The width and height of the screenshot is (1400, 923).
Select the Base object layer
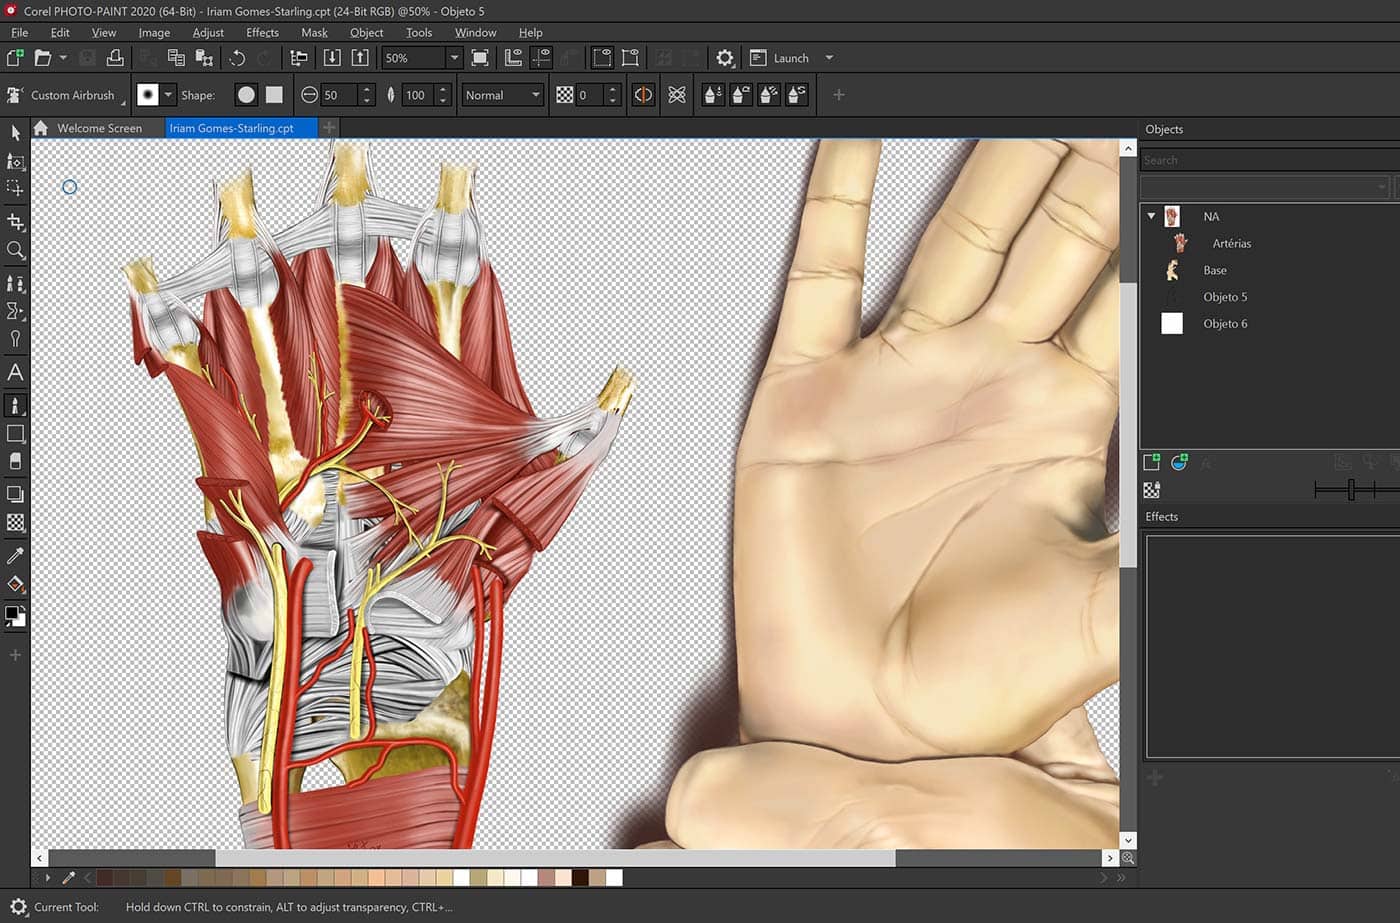[1214, 270]
